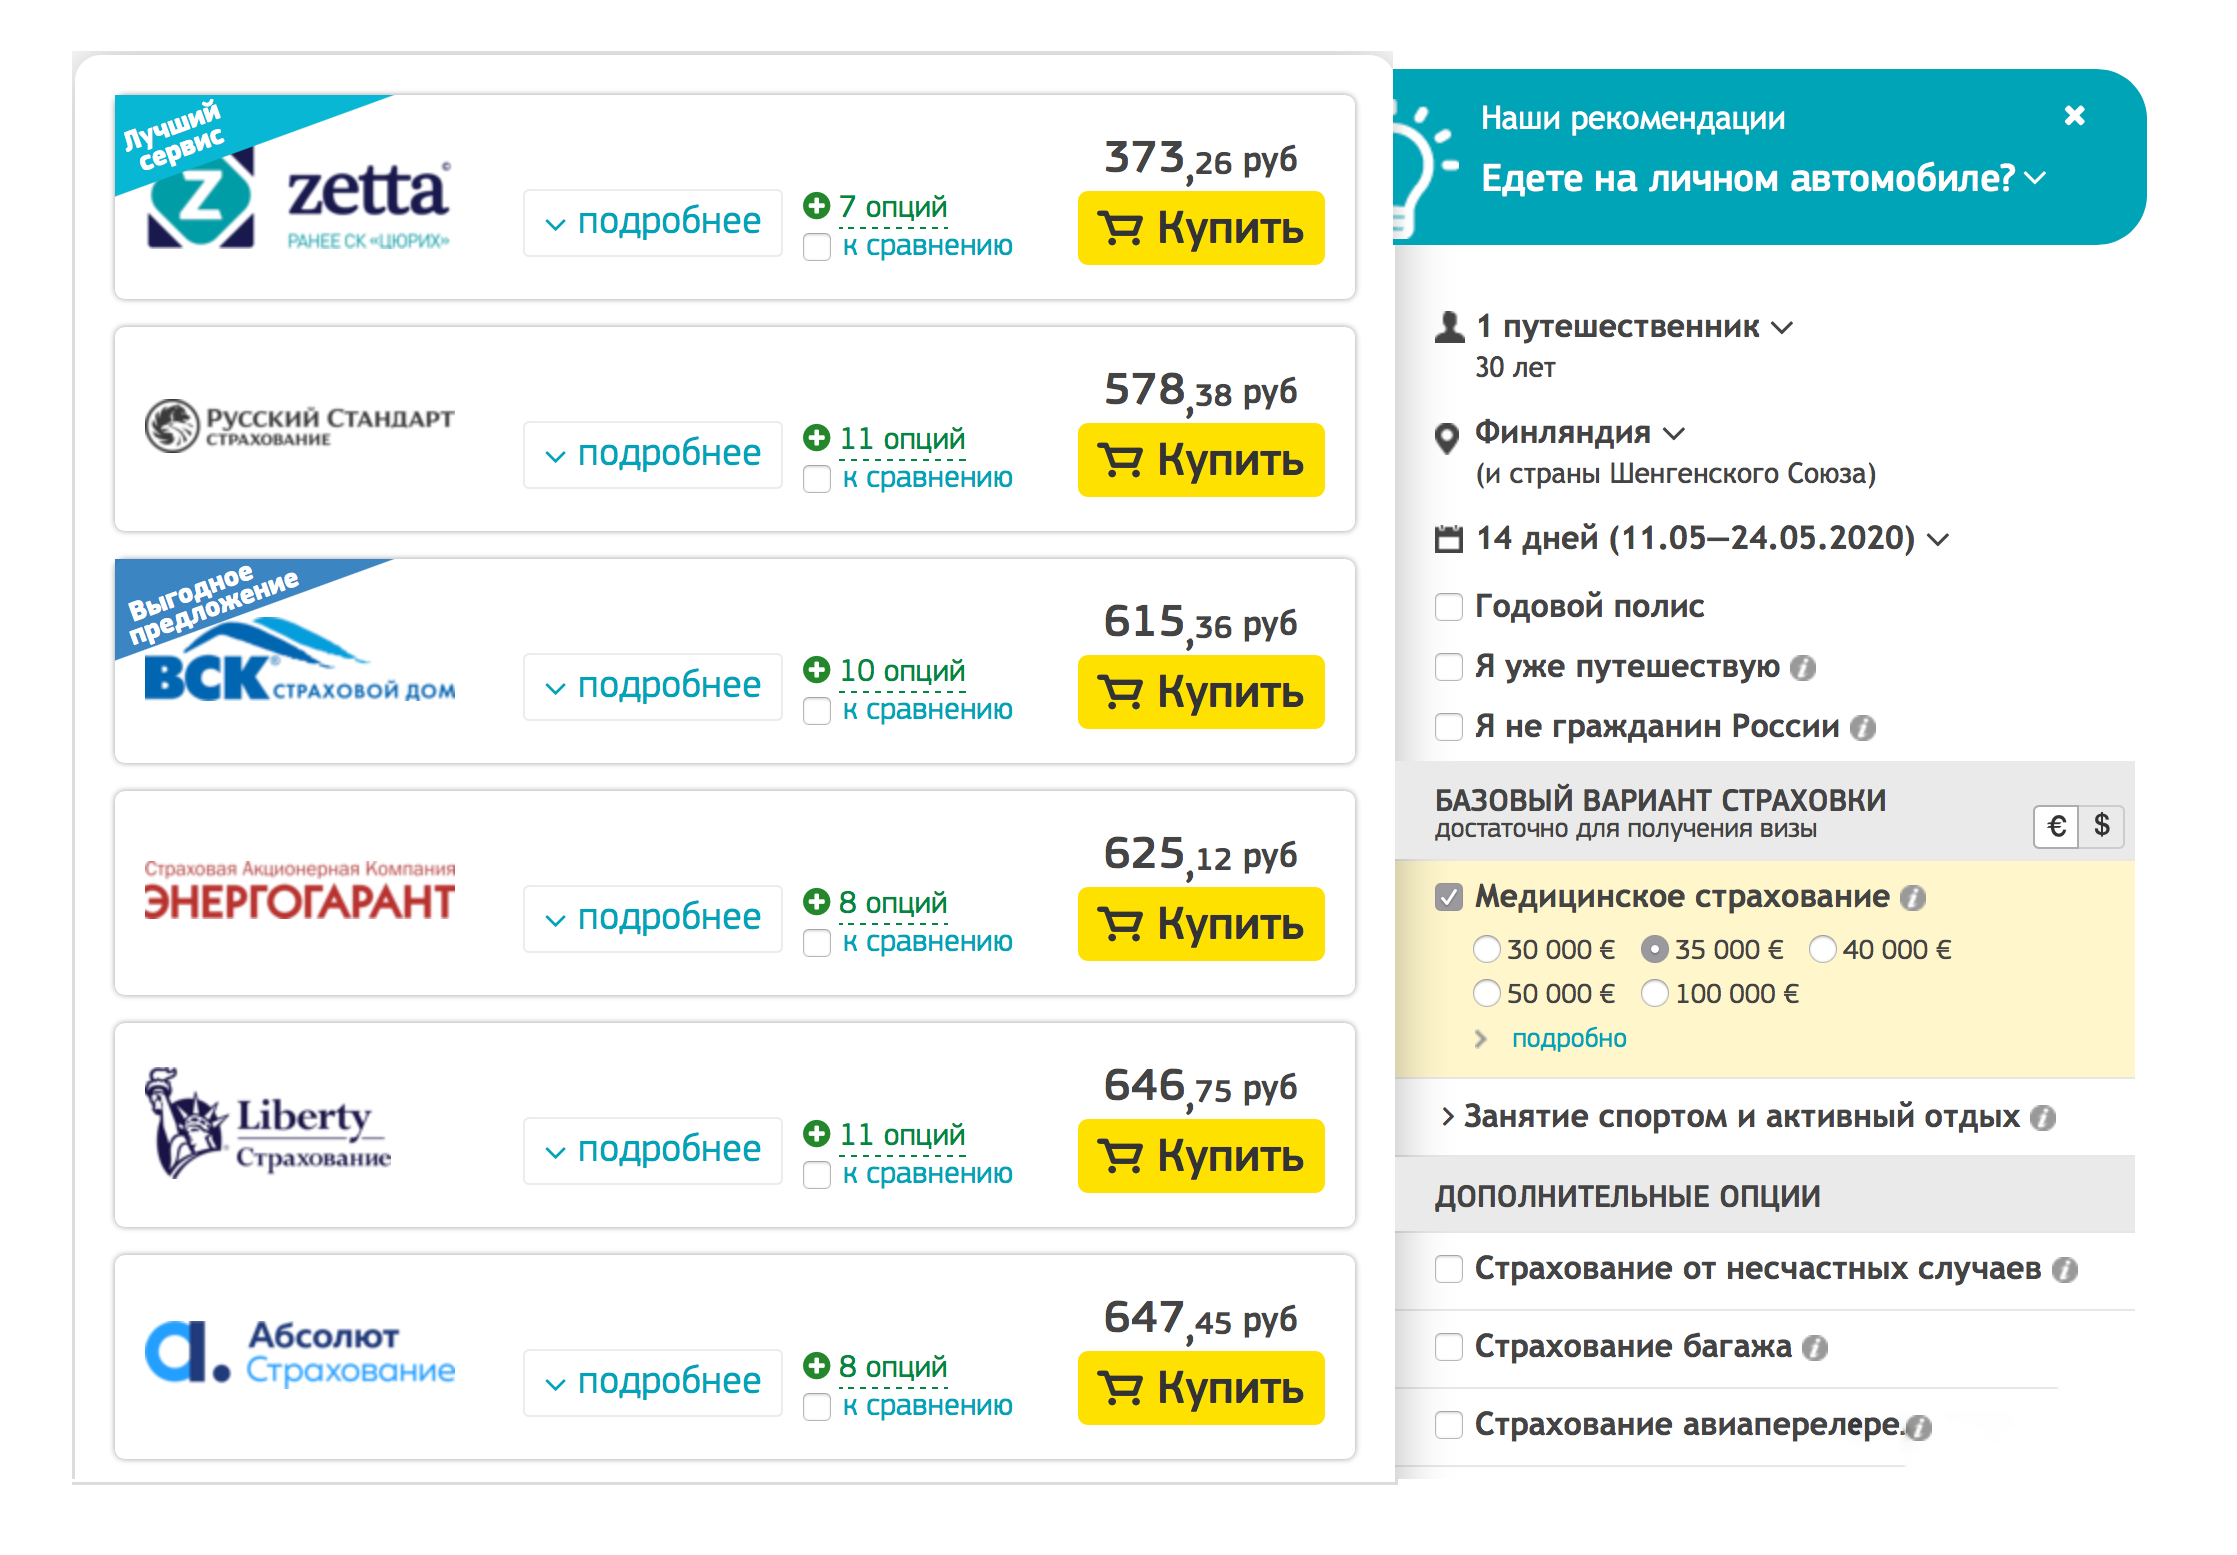Click info icon beside Я не гражданин России
2237x1555 pixels.
[x=1862, y=728]
